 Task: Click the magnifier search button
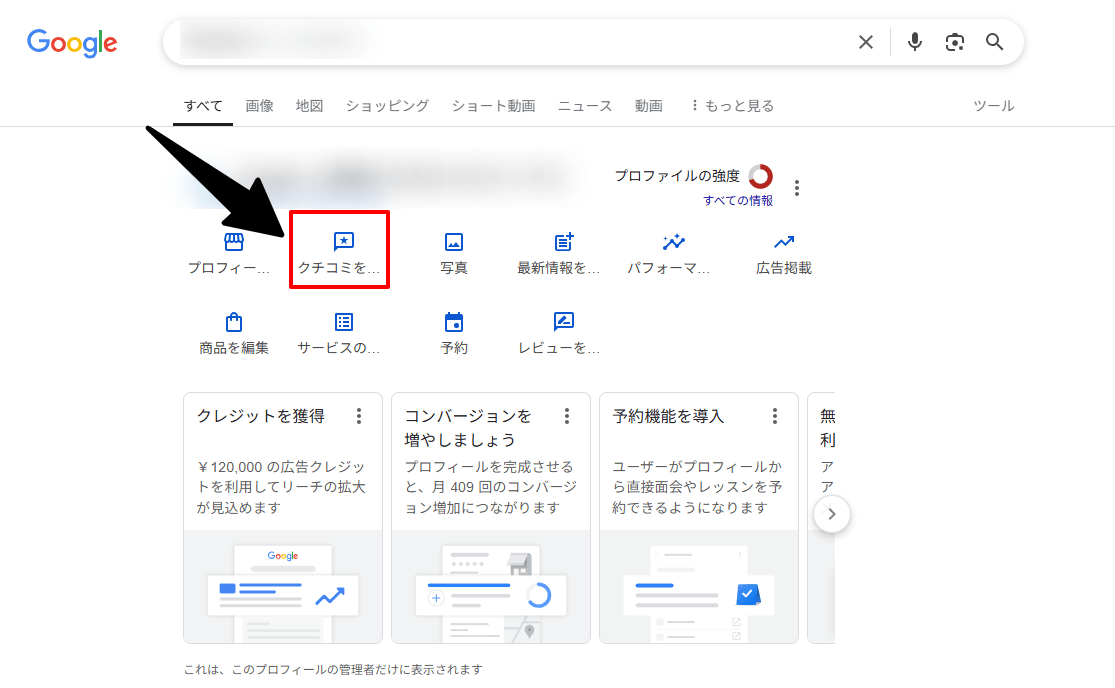point(994,42)
